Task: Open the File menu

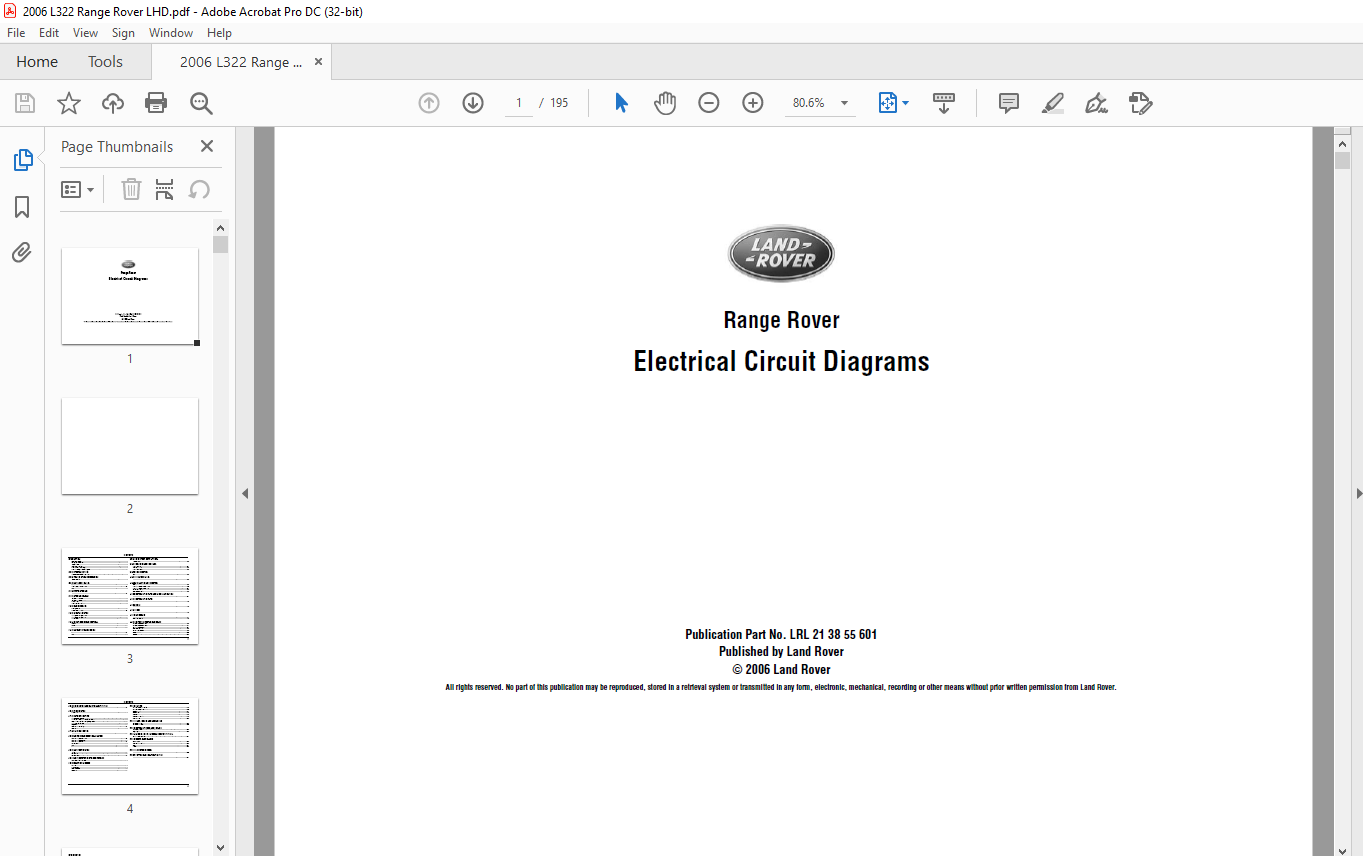Action: coord(16,33)
